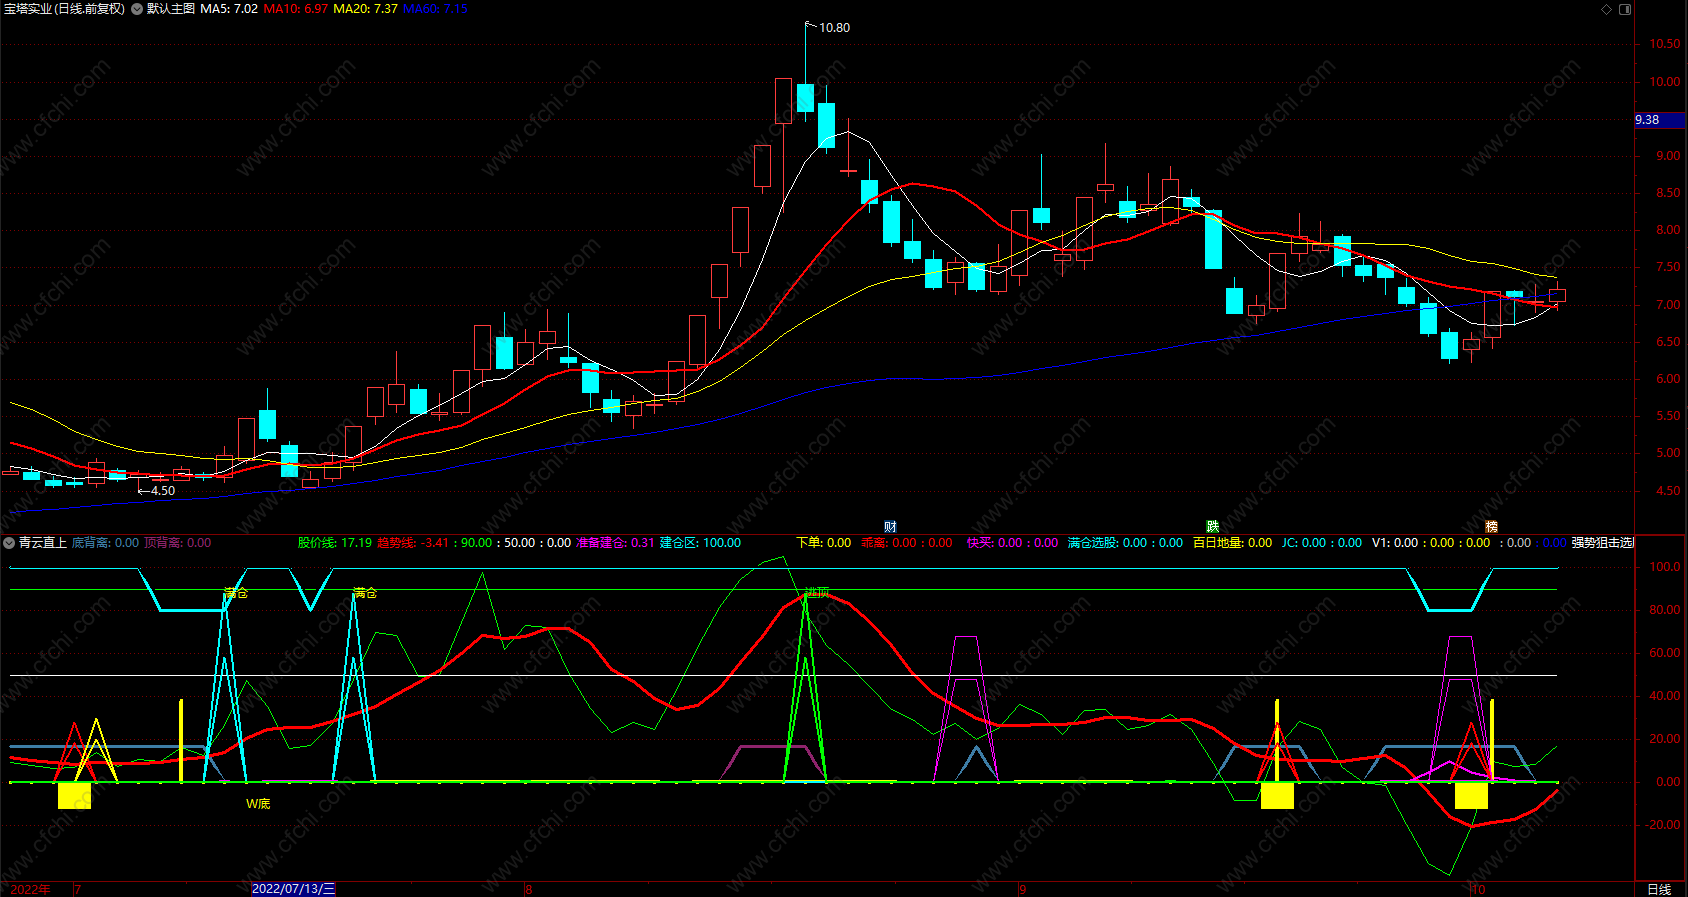Click the red MA10: 6.97 value
Image resolution: width=1688 pixels, height=897 pixels.
[296, 9]
